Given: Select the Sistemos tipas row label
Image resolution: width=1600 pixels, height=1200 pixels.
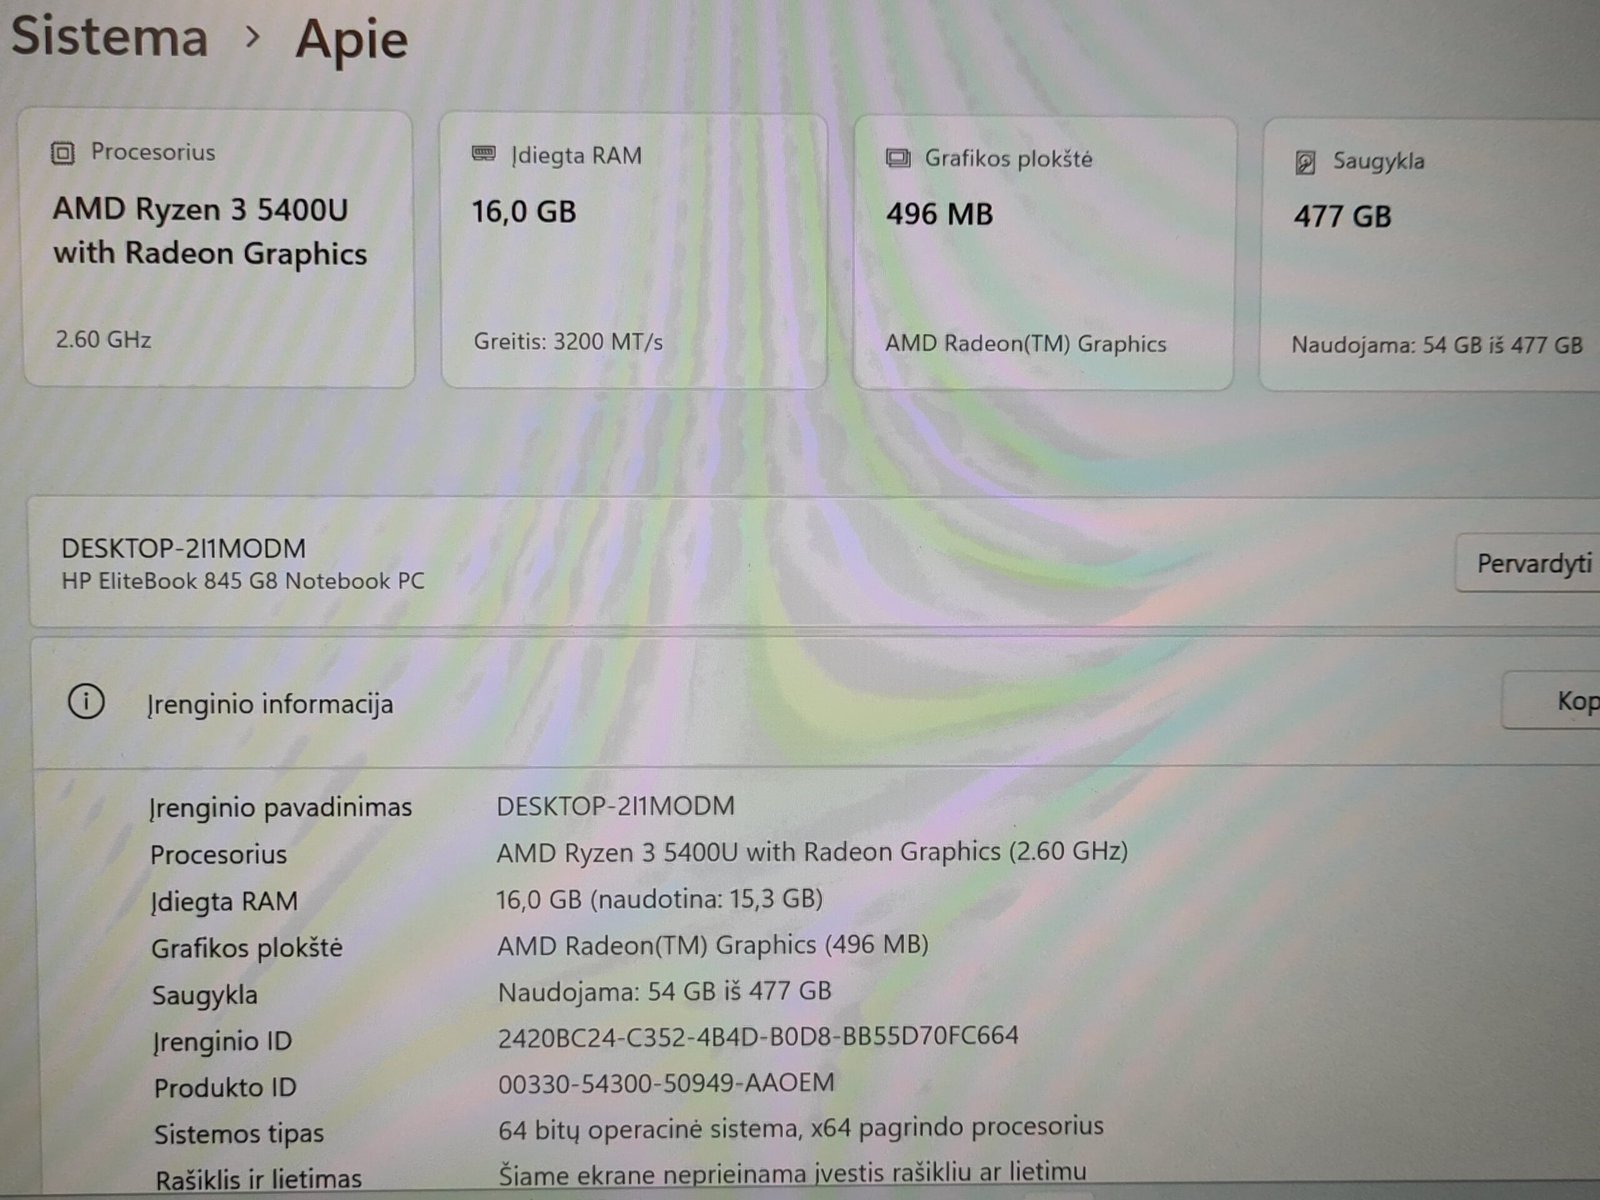Looking at the screenshot, I should [239, 1134].
